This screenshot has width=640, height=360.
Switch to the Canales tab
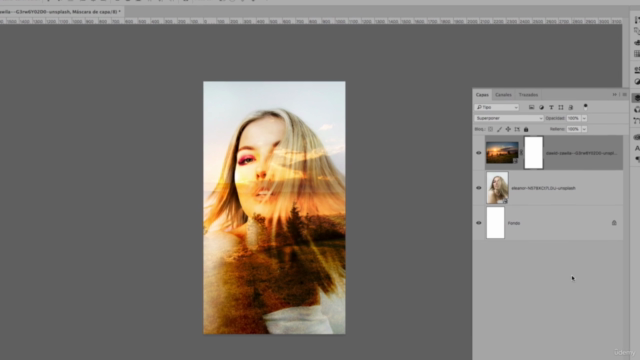tap(503, 95)
